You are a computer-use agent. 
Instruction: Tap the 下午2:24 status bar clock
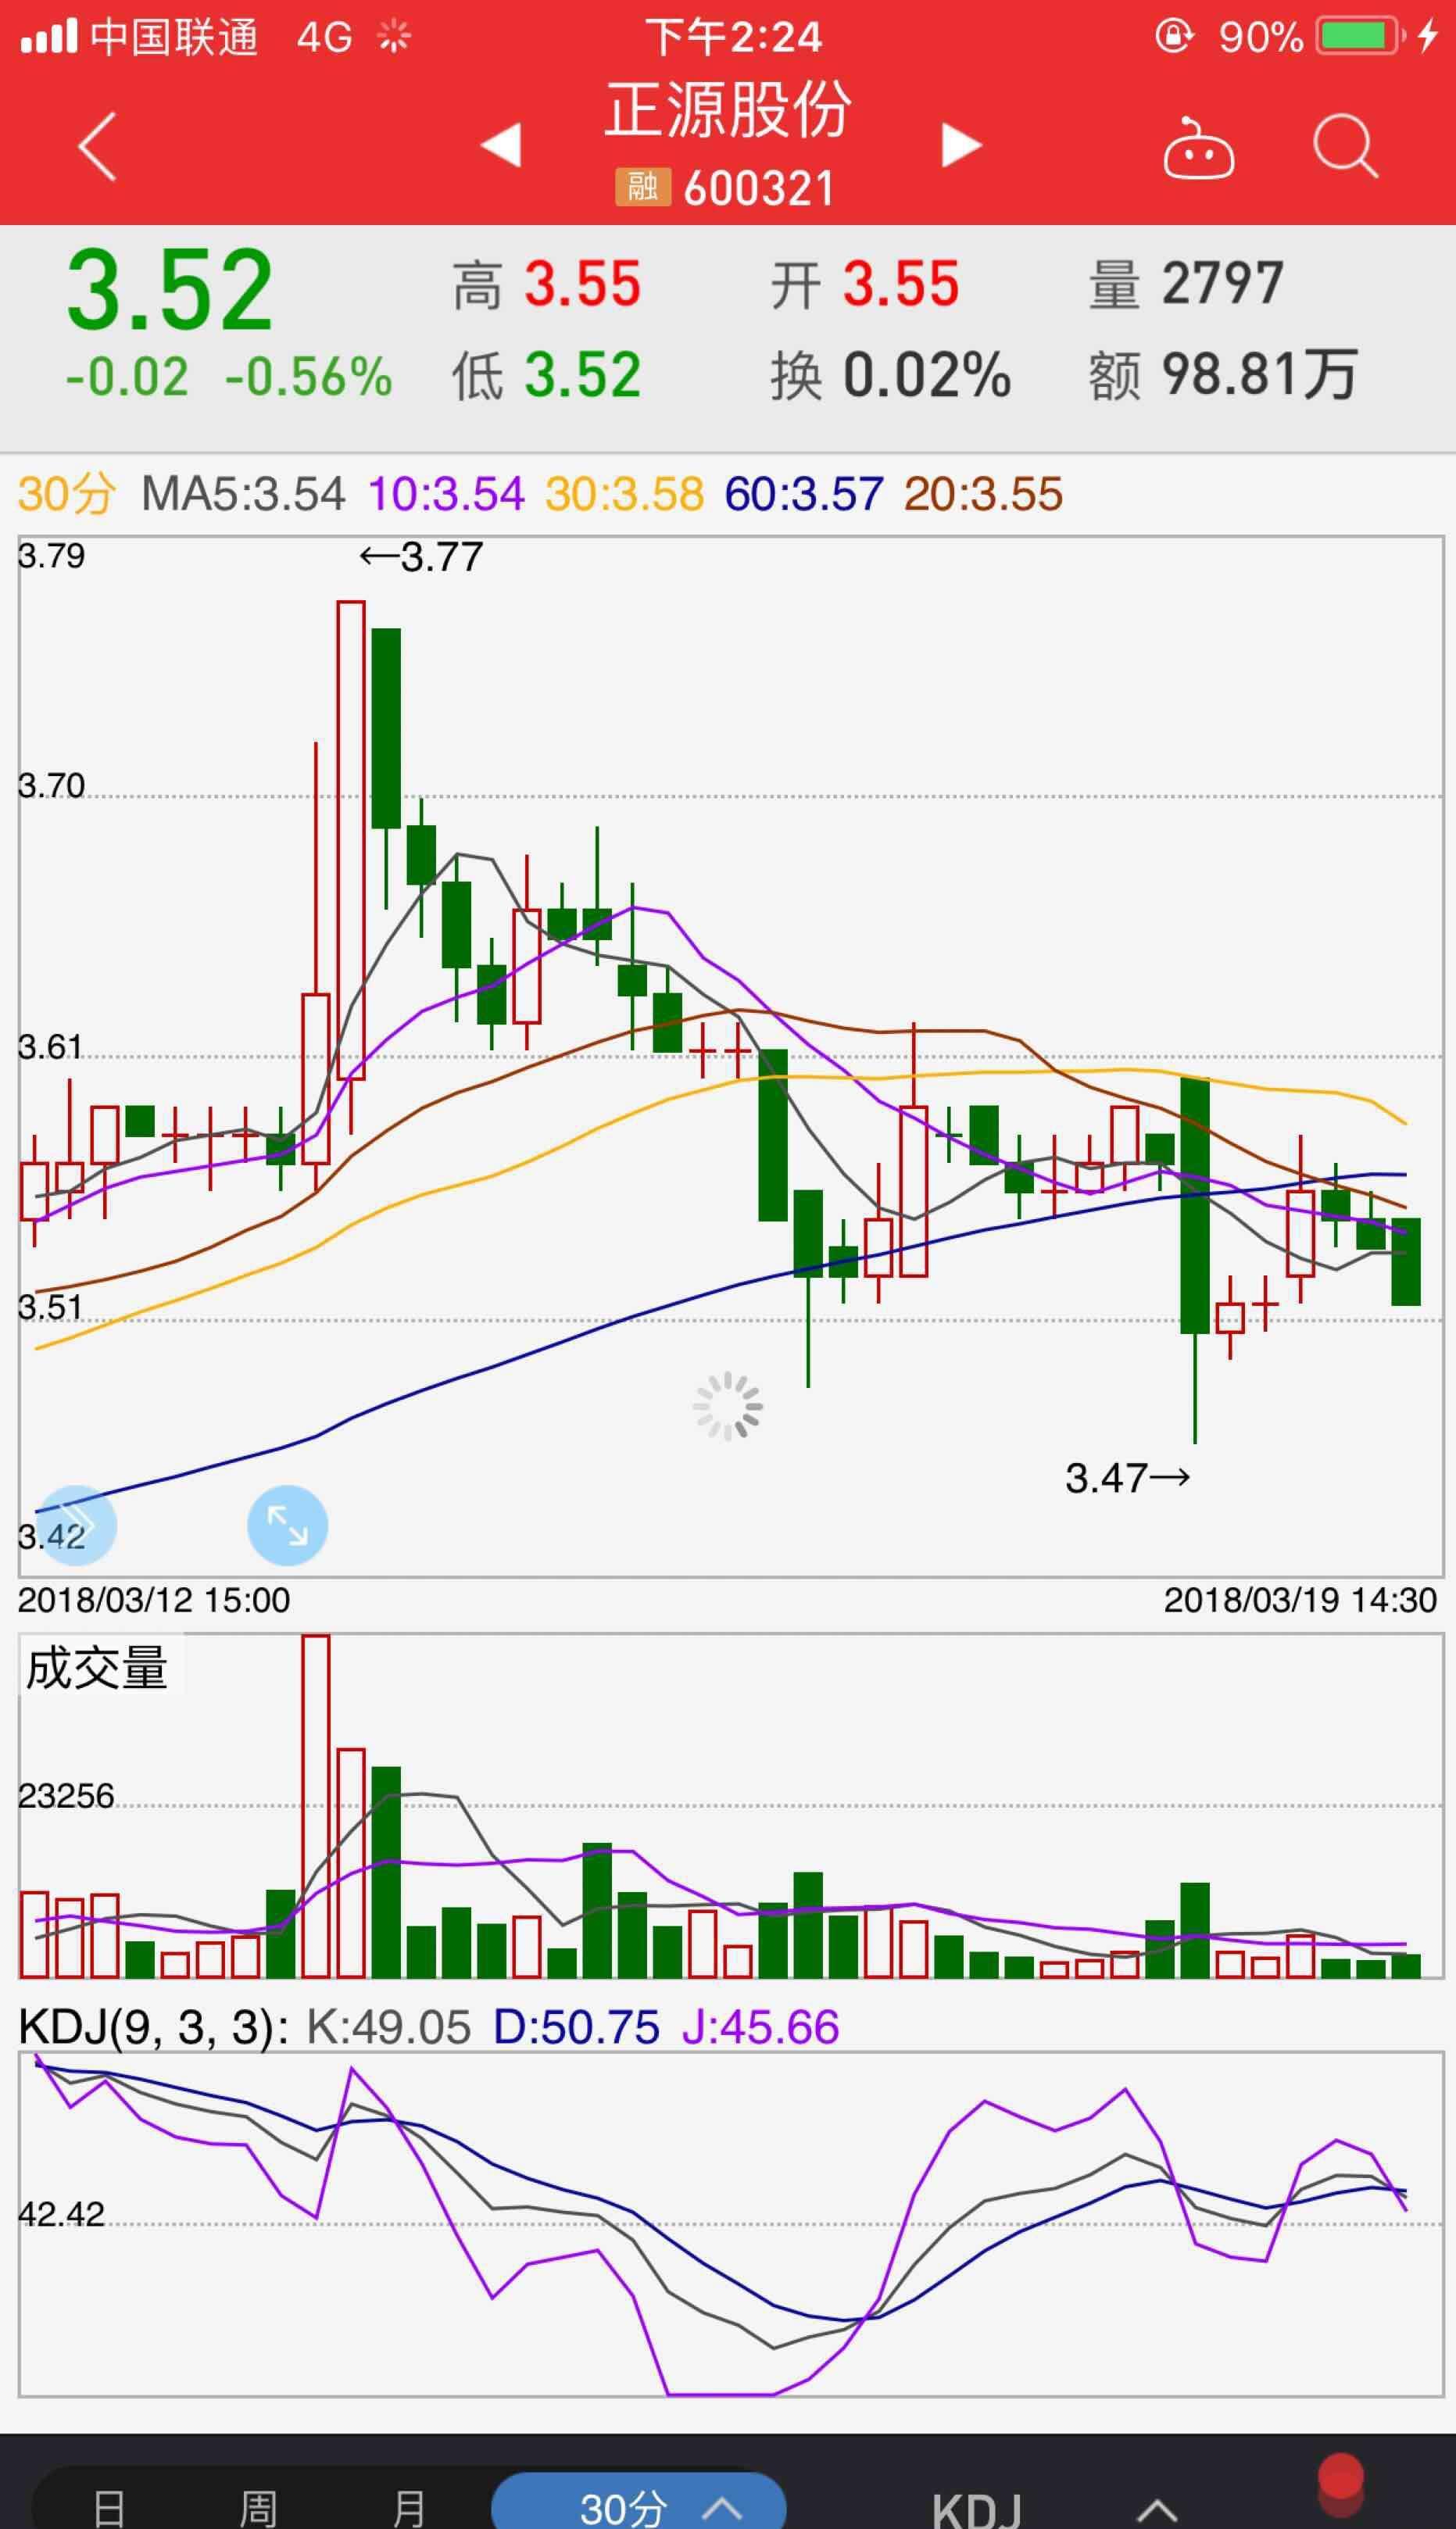pyautogui.click(x=733, y=38)
